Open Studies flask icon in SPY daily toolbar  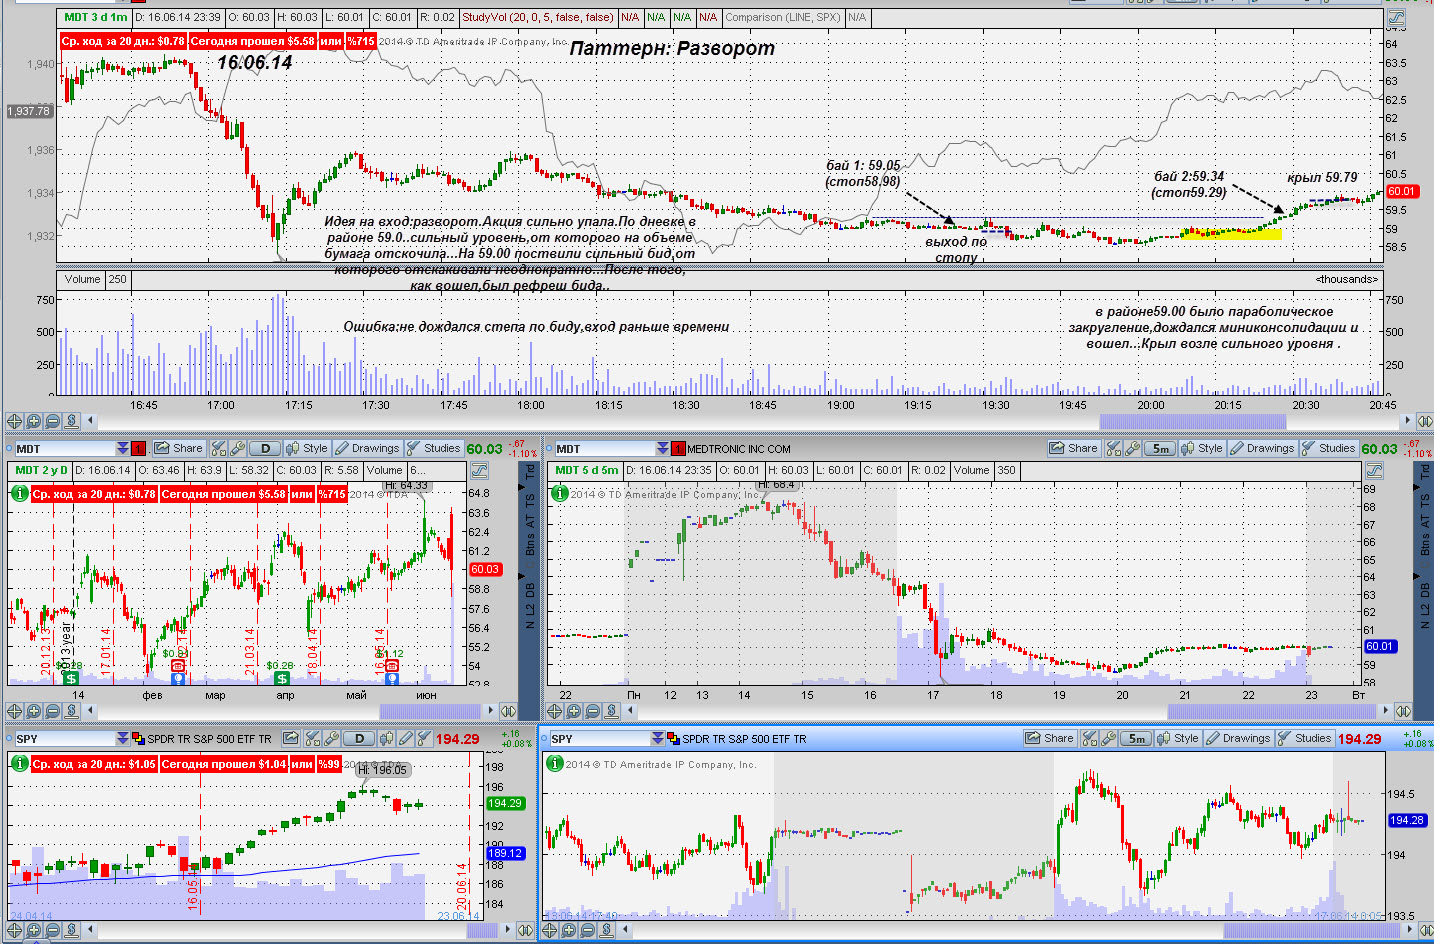[424, 738]
